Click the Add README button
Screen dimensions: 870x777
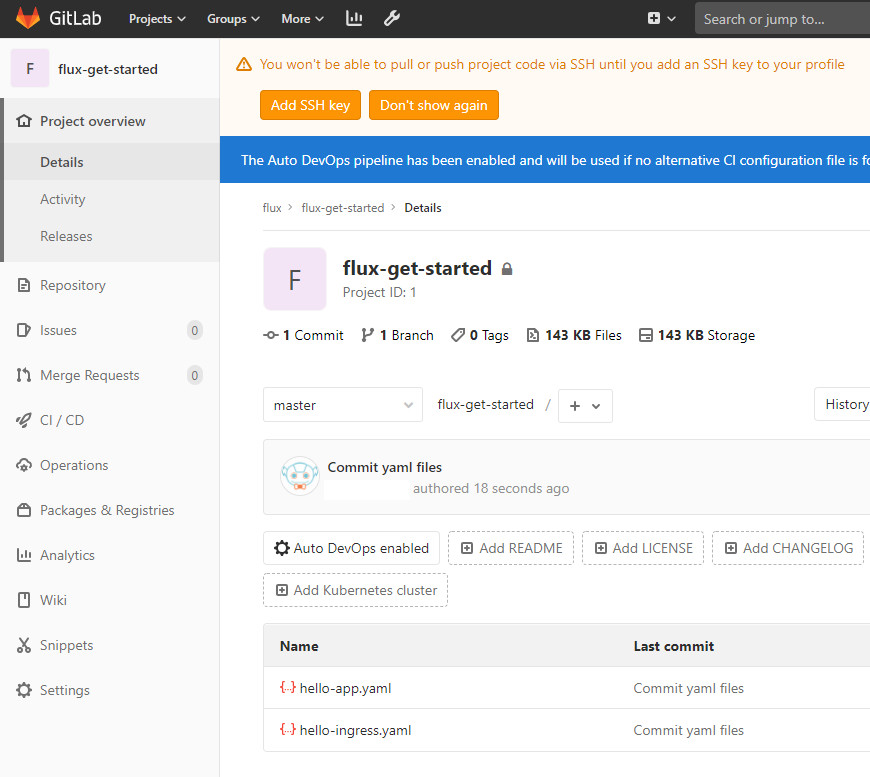(511, 548)
